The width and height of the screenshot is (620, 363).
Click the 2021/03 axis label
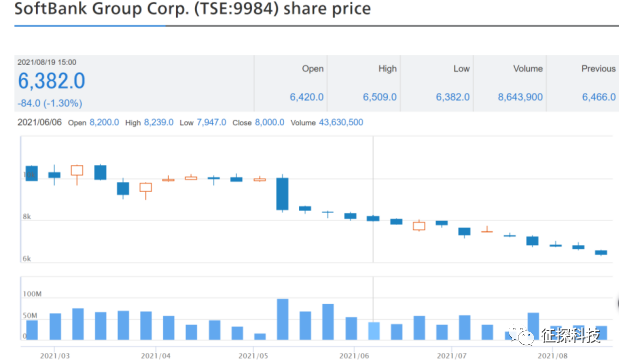[x=55, y=356]
